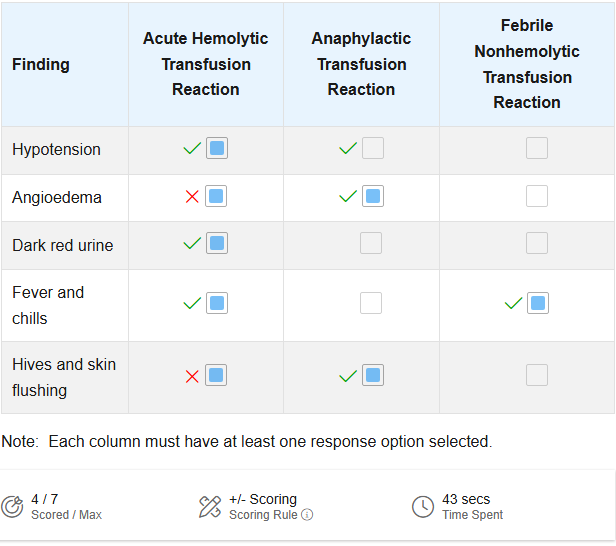Click green check beside Fever Febrile Nonhemolytic
This screenshot has width=616, height=546.
pos(513,303)
